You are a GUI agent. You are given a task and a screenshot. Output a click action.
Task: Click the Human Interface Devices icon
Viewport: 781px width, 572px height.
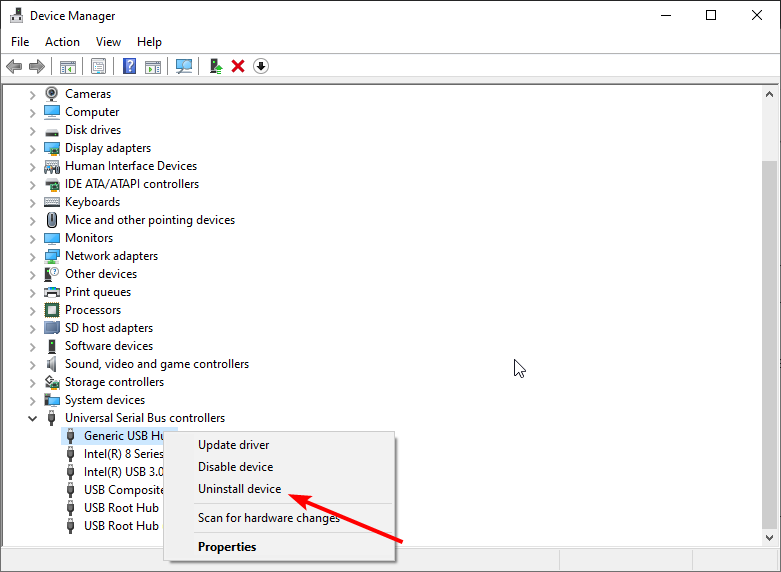[52, 166]
